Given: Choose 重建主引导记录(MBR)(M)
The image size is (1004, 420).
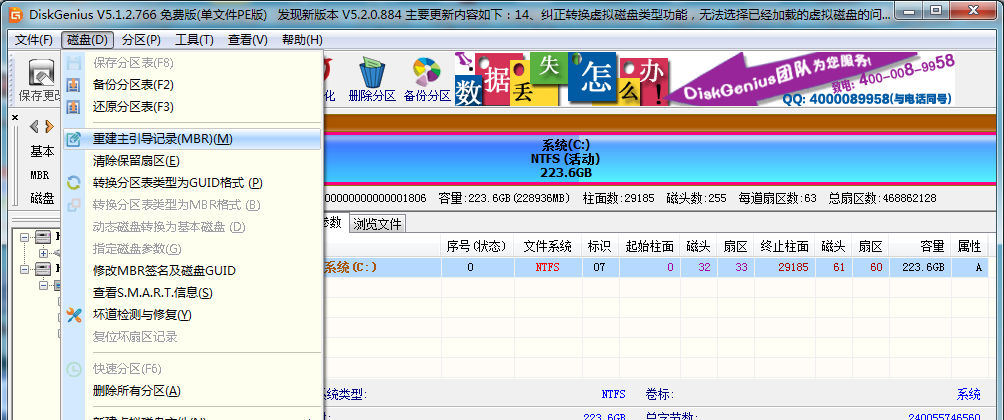Looking at the screenshot, I should 192,139.
